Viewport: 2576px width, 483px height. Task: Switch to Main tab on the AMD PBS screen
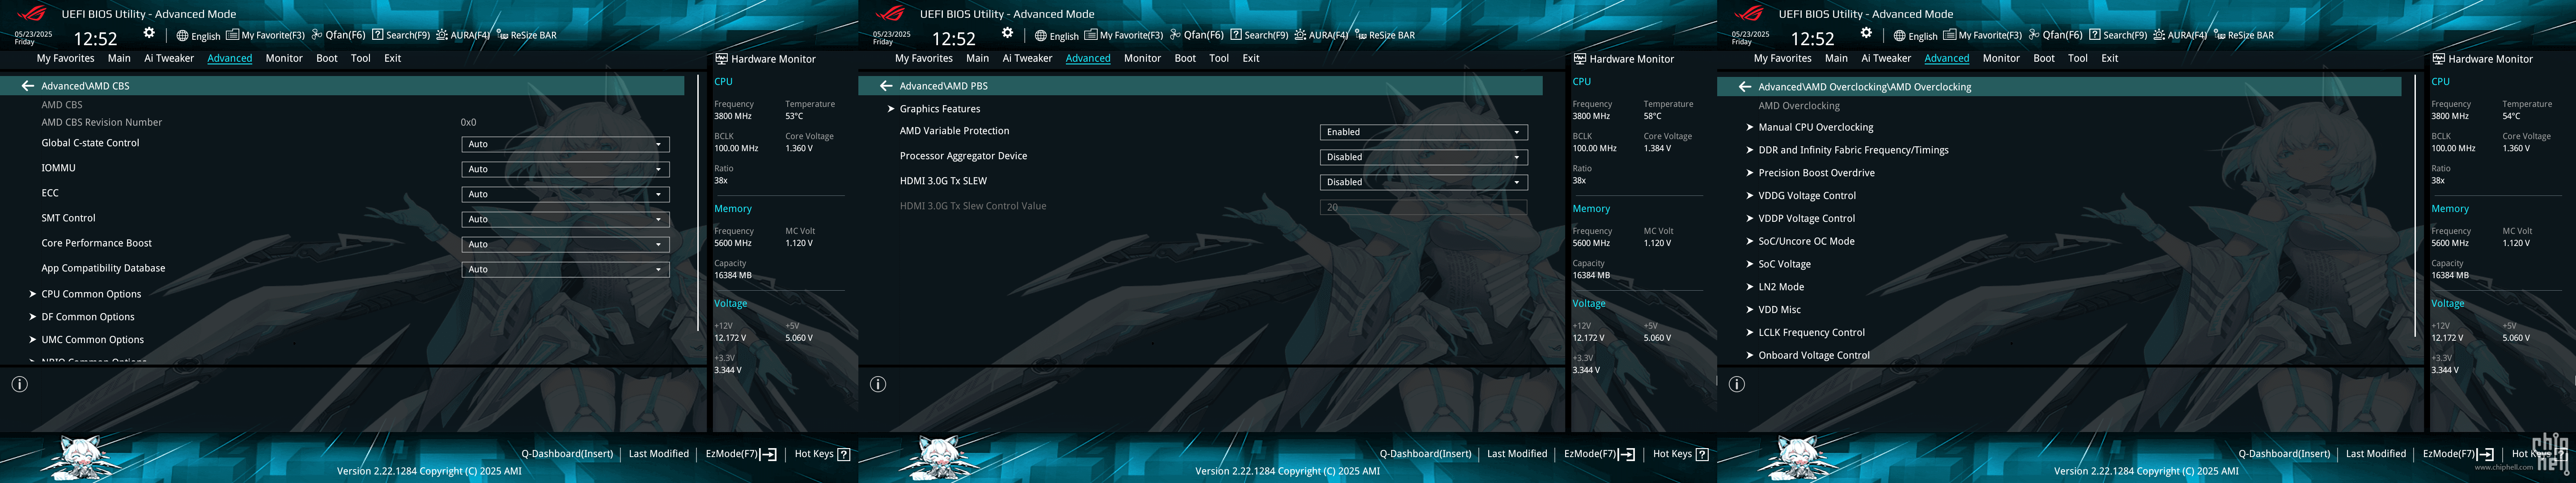(x=977, y=58)
